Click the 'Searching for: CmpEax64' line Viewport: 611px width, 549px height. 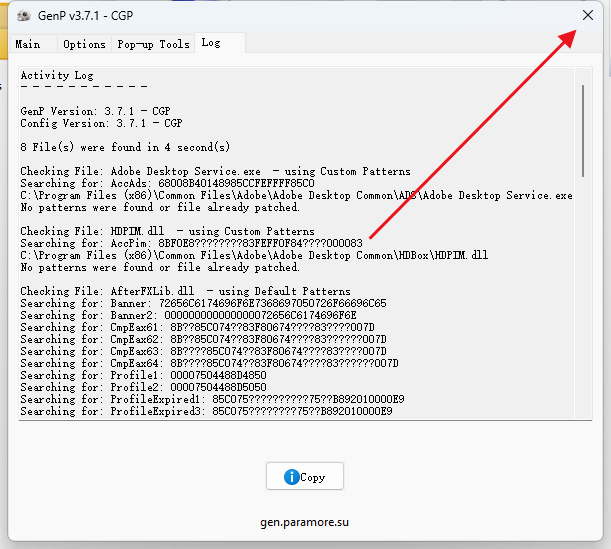pos(210,363)
